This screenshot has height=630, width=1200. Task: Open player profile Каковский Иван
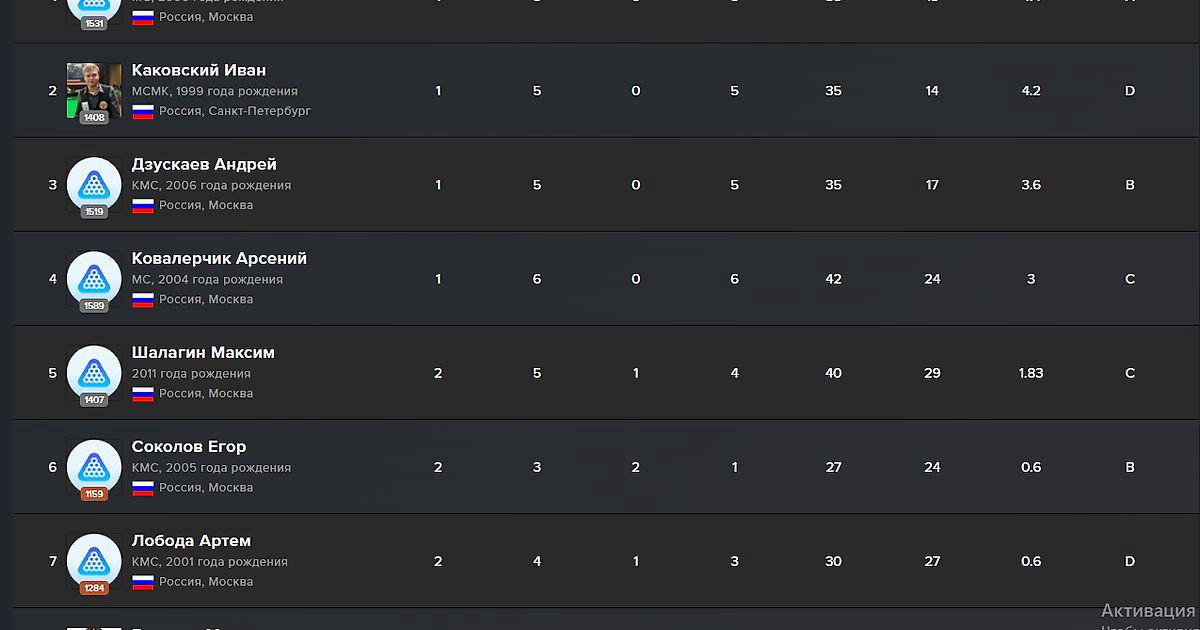(199, 70)
